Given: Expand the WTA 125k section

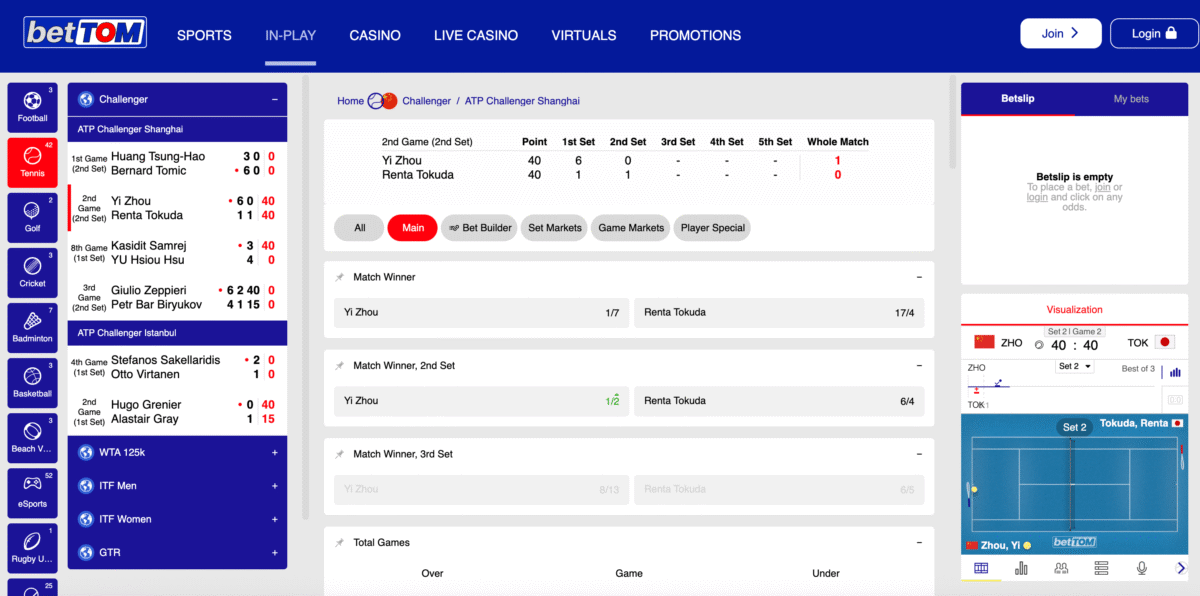Looking at the screenshot, I should tap(274, 452).
